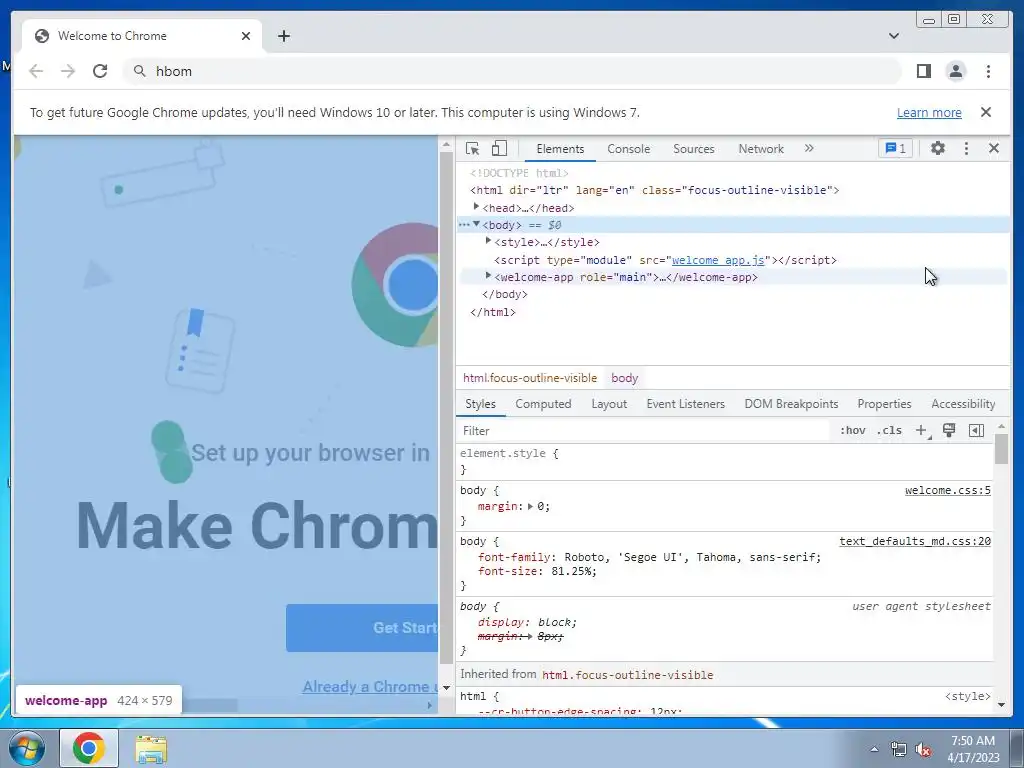Open Windows Start button
Screen dimensions: 1024x768
(26, 748)
